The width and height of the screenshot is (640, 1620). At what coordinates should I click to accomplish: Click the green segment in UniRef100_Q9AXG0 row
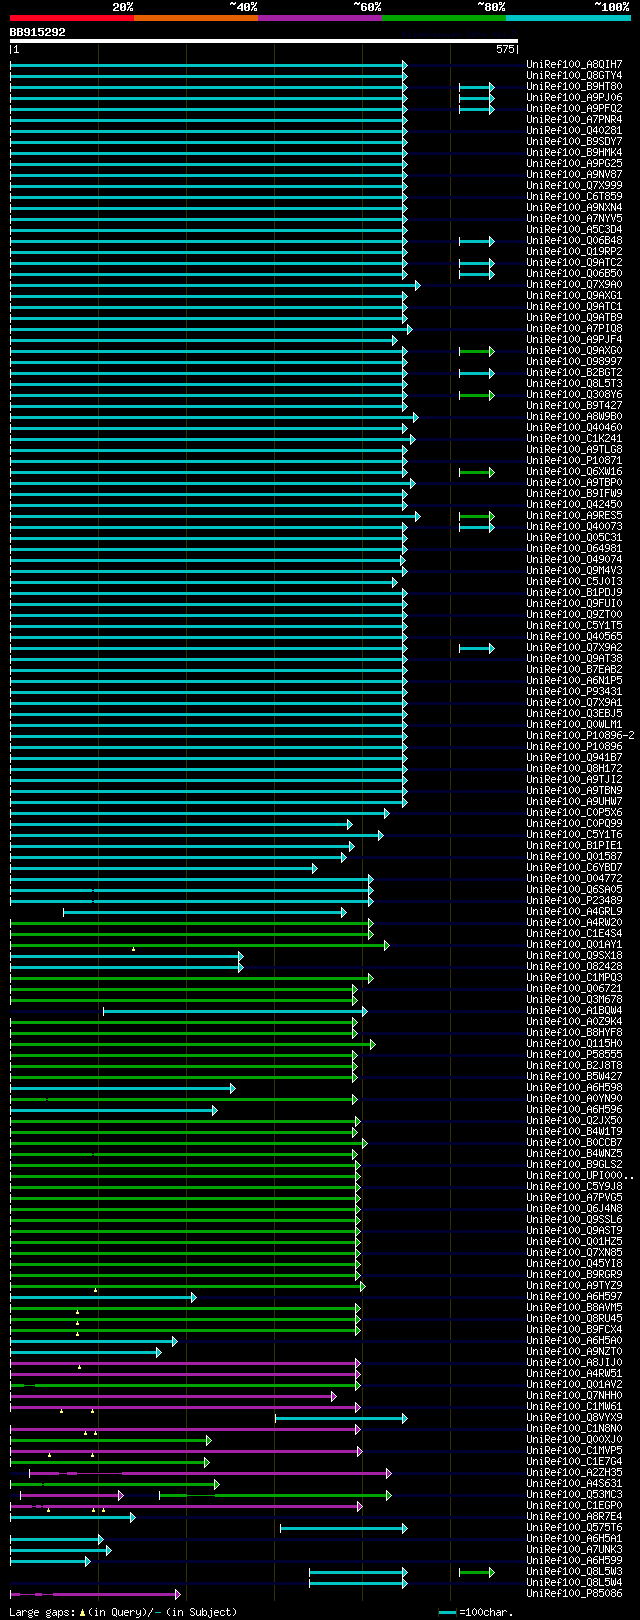point(477,351)
